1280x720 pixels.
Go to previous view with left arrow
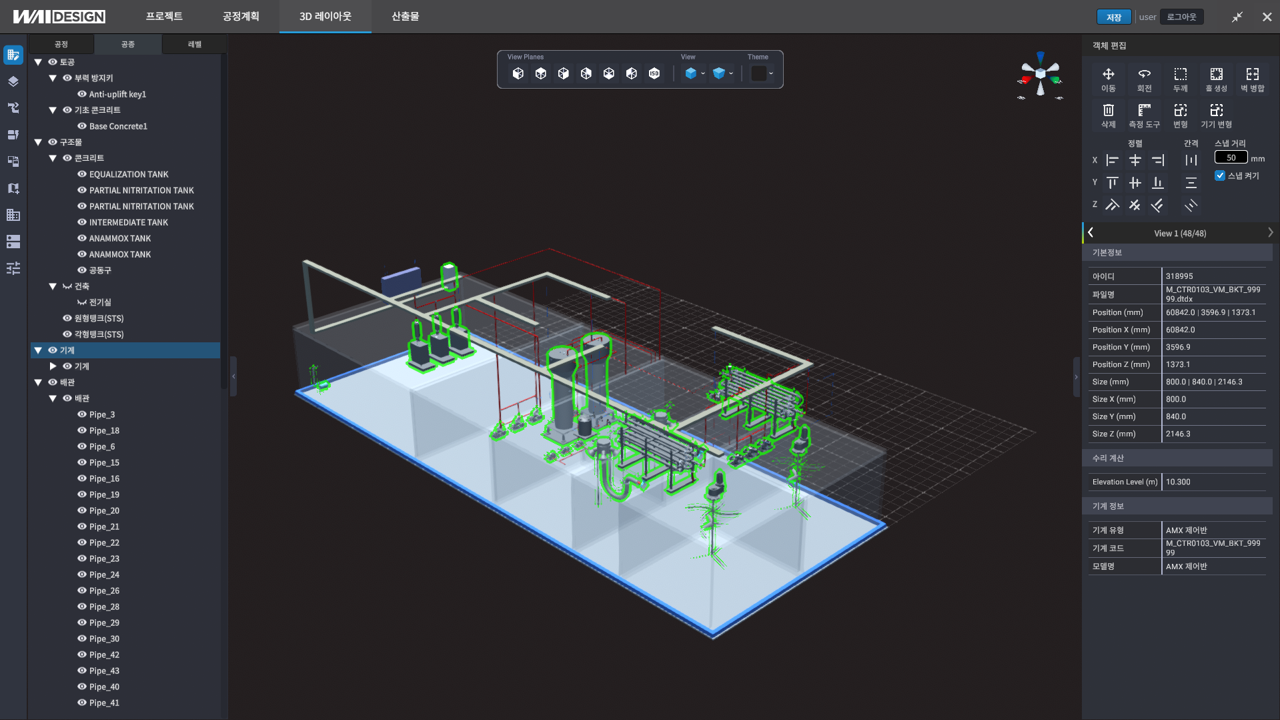(1091, 232)
